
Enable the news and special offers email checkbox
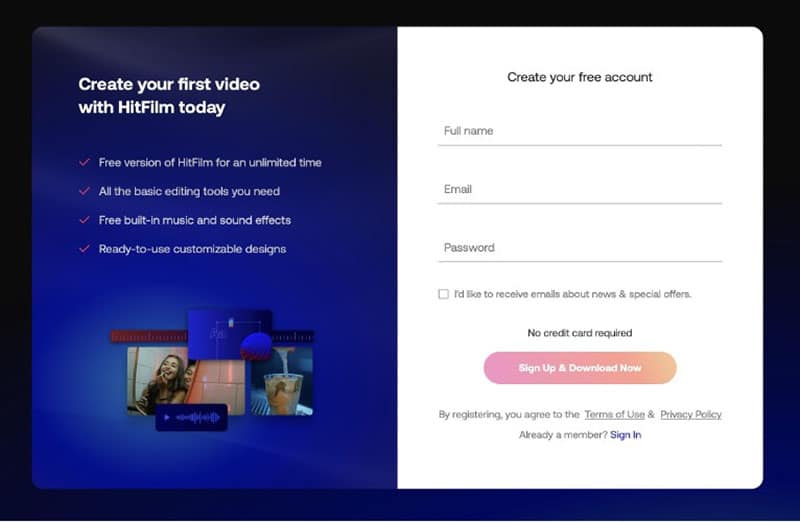[x=443, y=294]
